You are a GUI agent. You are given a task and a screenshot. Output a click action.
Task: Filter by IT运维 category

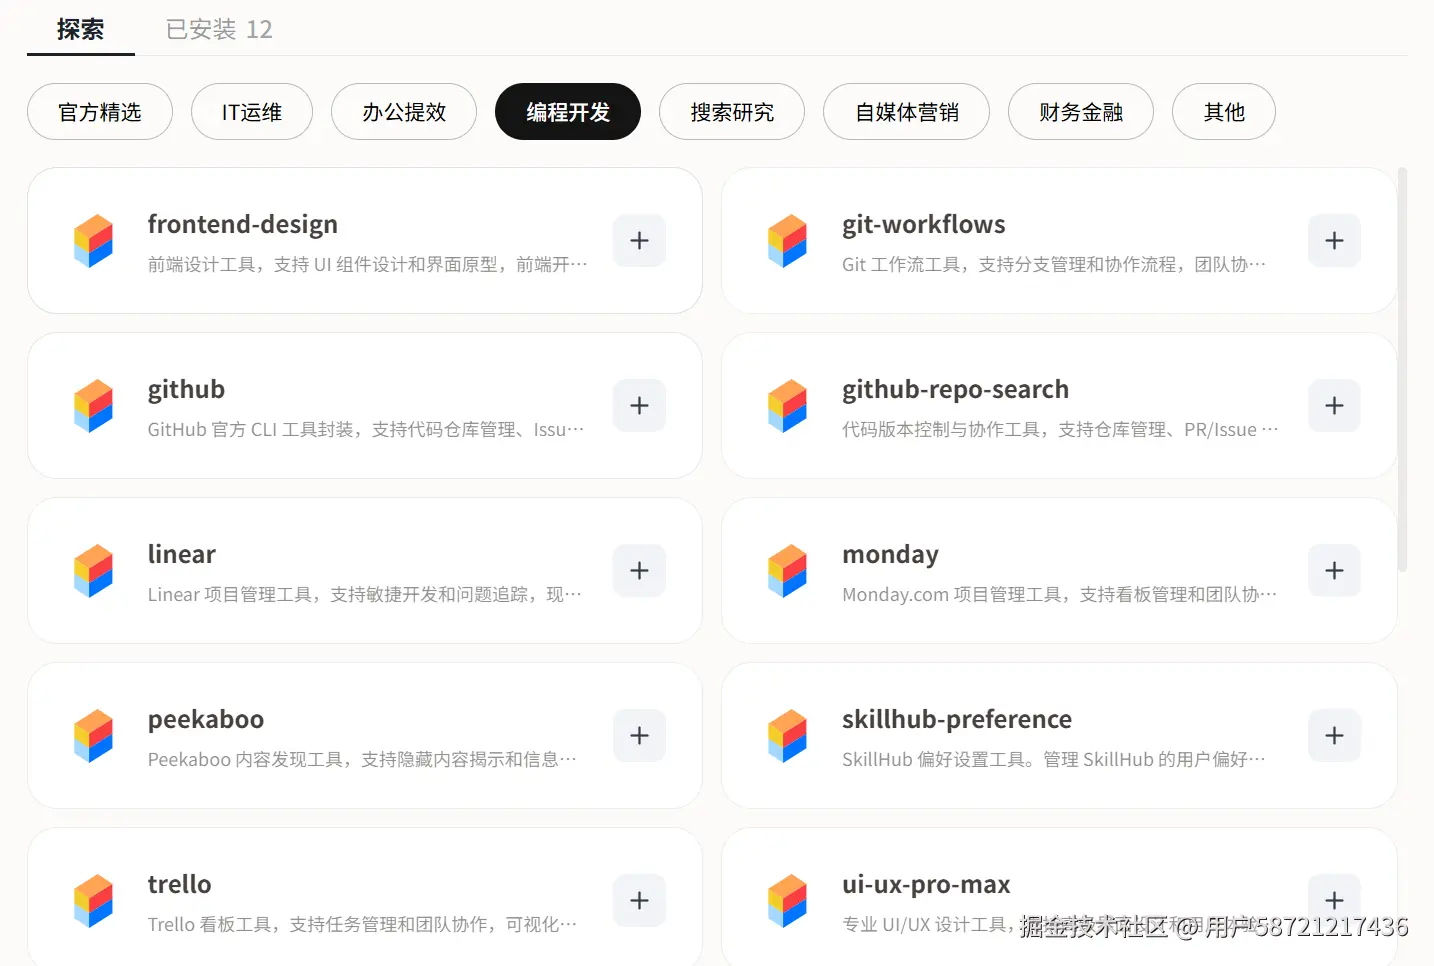(252, 112)
